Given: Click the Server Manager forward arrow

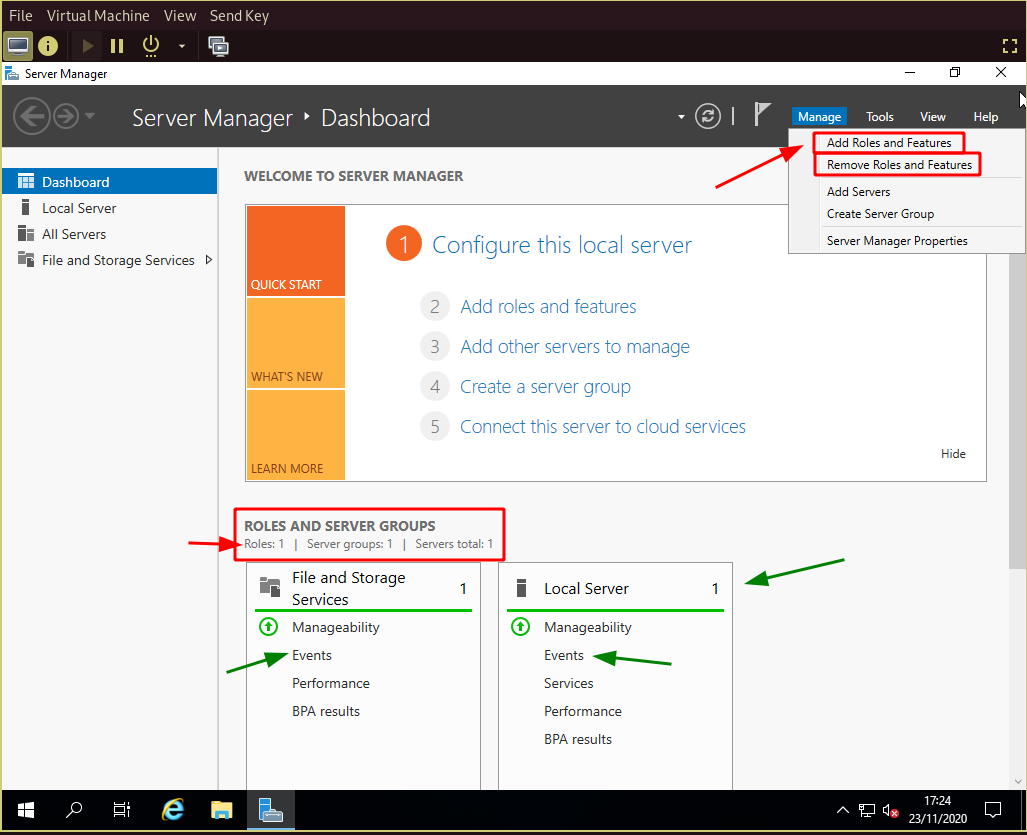Looking at the screenshot, I should pyautogui.click(x=65, y=117).
